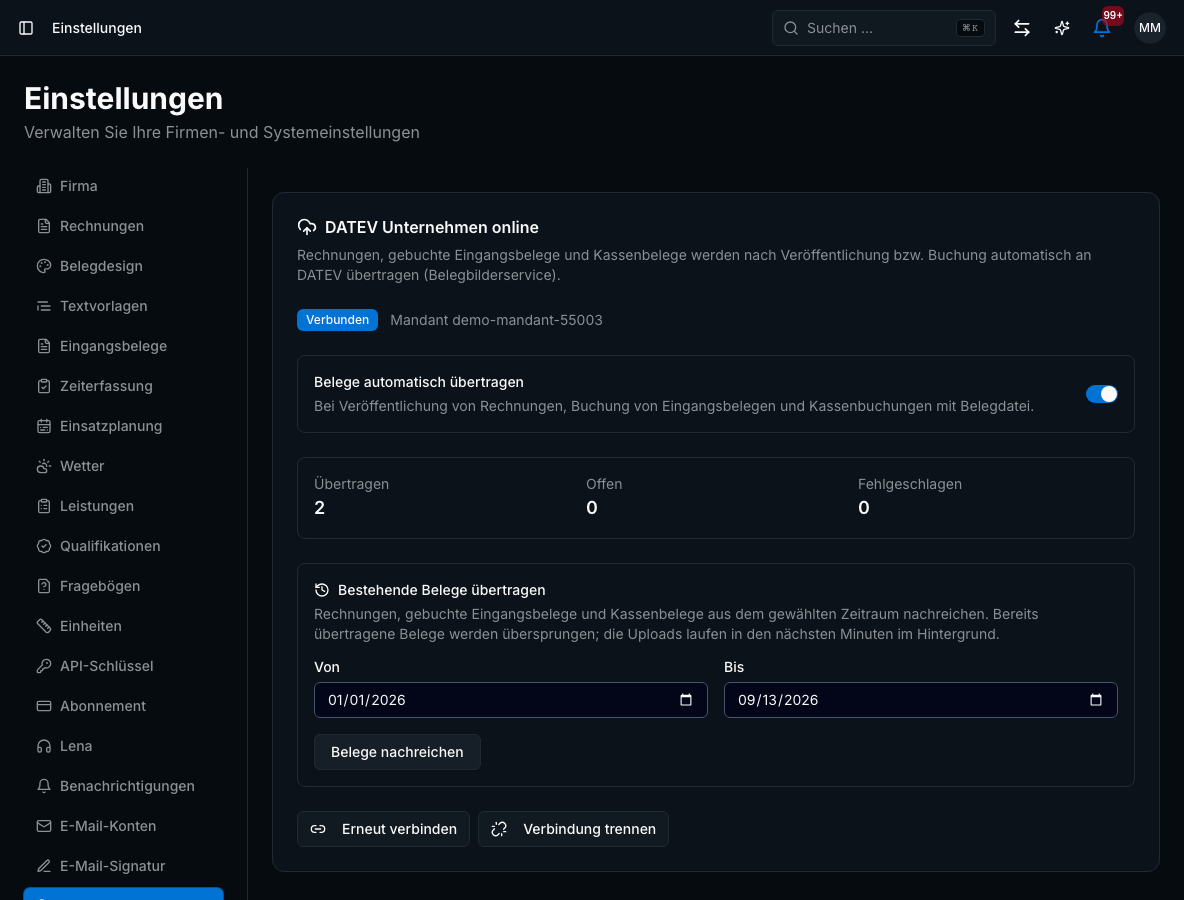Click the DATEV cloud upload icon
The width and height of the screenshot is (1184, 900).
click(x=307, y=227)
